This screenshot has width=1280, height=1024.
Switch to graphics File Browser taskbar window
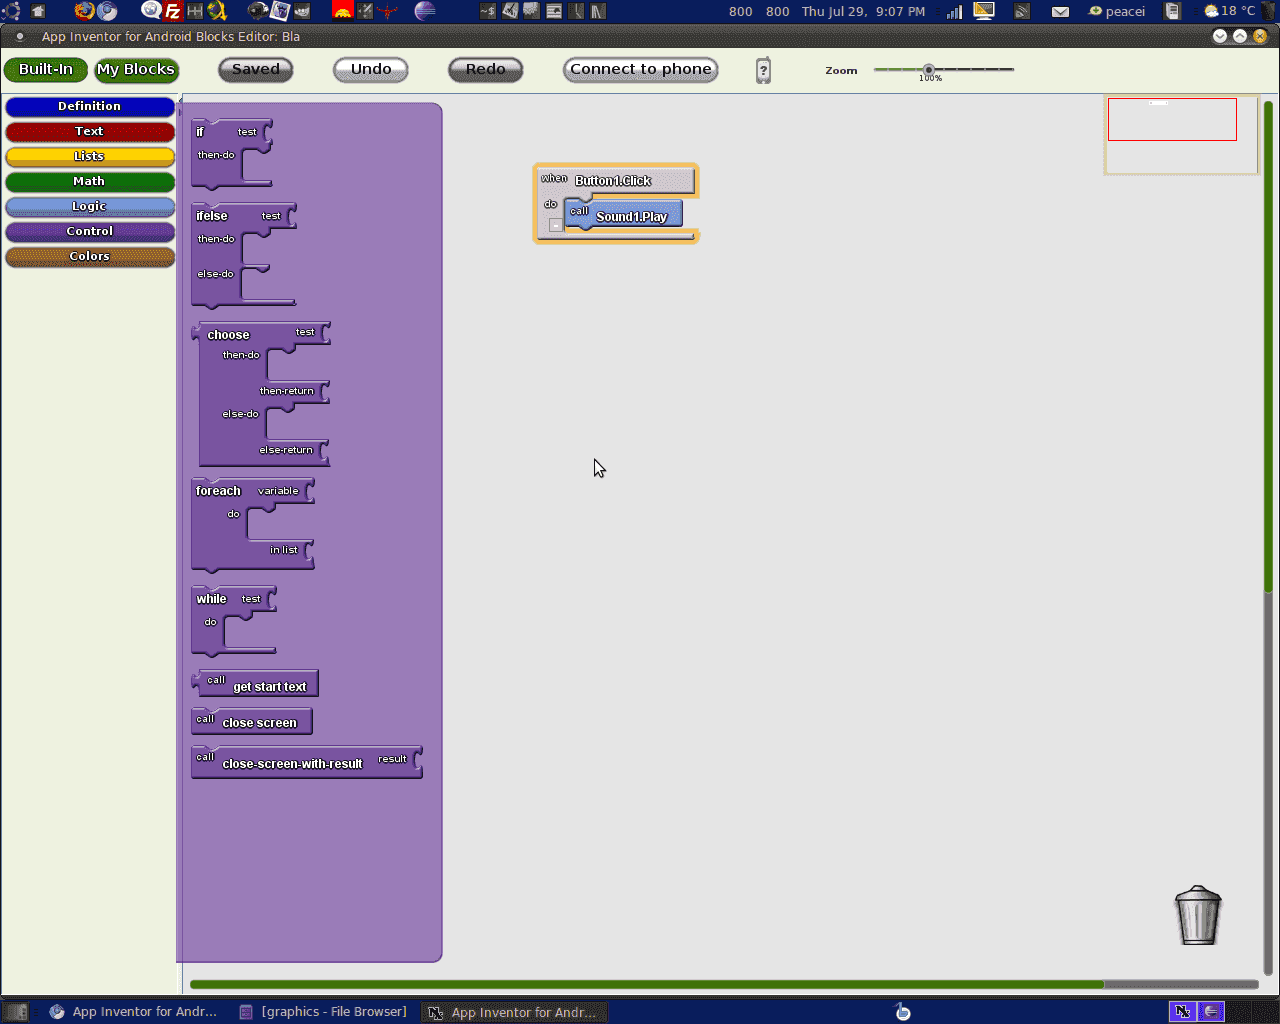[x=324, y=1012]
